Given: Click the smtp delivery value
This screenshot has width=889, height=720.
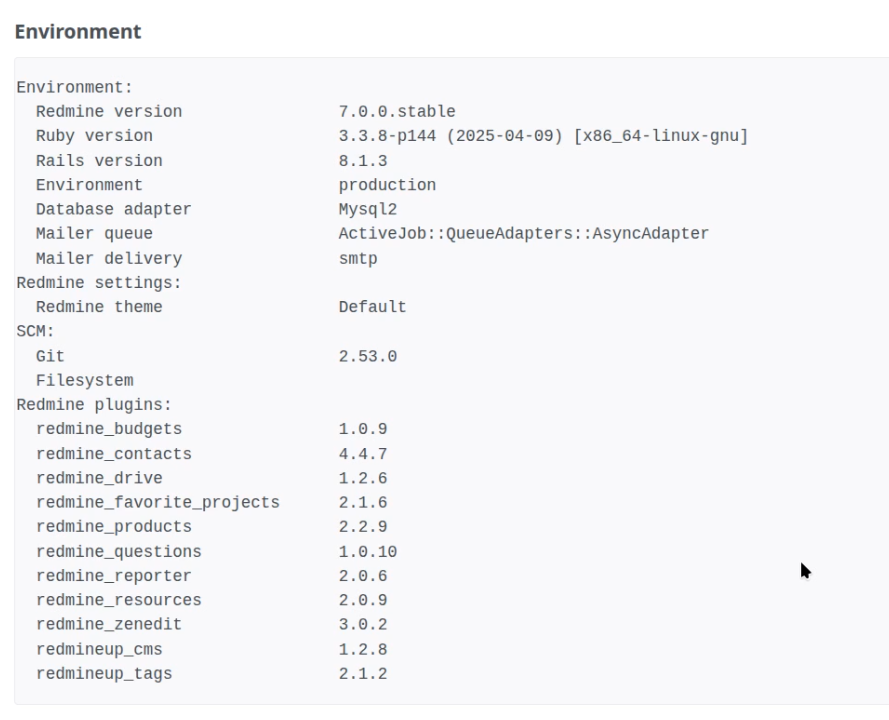Looking at the screenshot, I should tap(358, 259).
